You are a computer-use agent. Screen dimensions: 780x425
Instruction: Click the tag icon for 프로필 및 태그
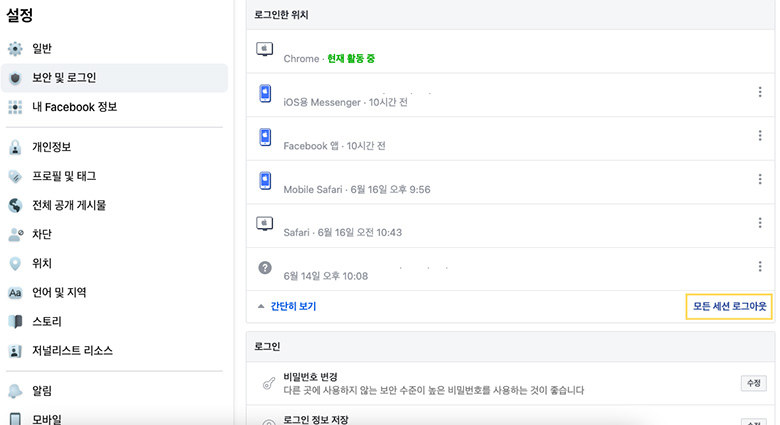(x=15, y=176)
